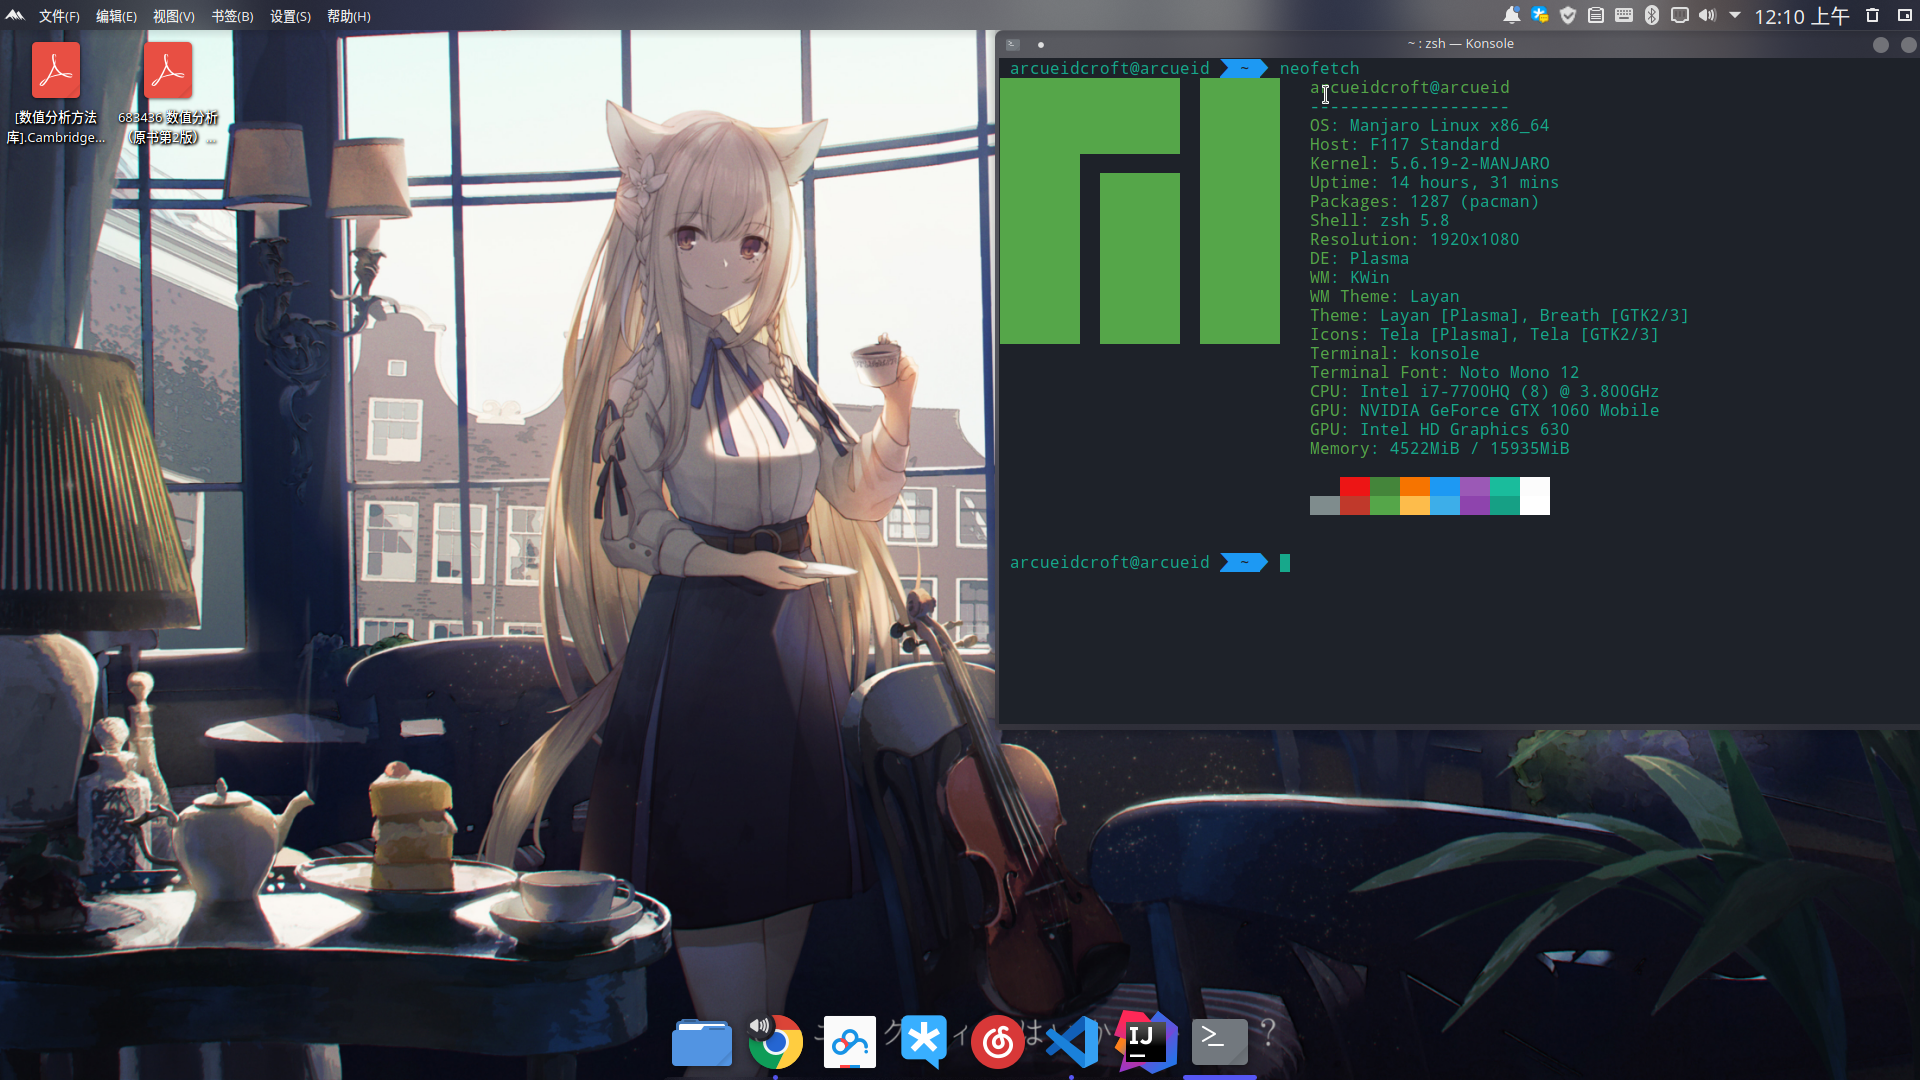1920x1080 pixels.
Task: Click the blue asterisk chat tray icon
Action: 1540,15
